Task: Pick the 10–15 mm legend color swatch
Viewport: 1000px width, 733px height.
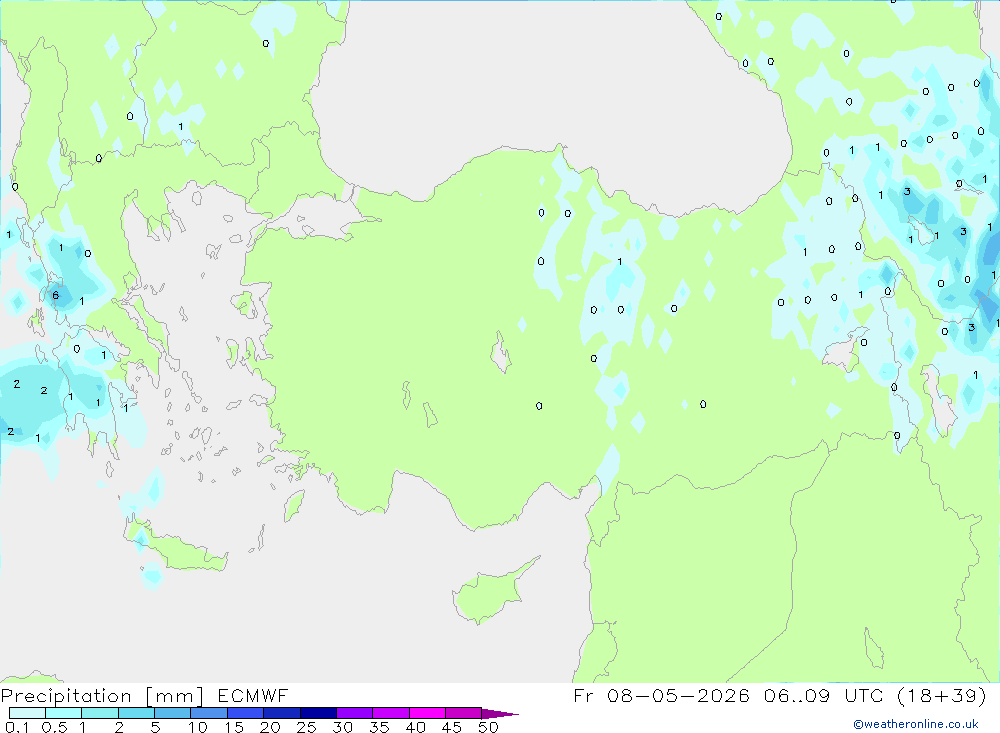Action: coord(209,713)
